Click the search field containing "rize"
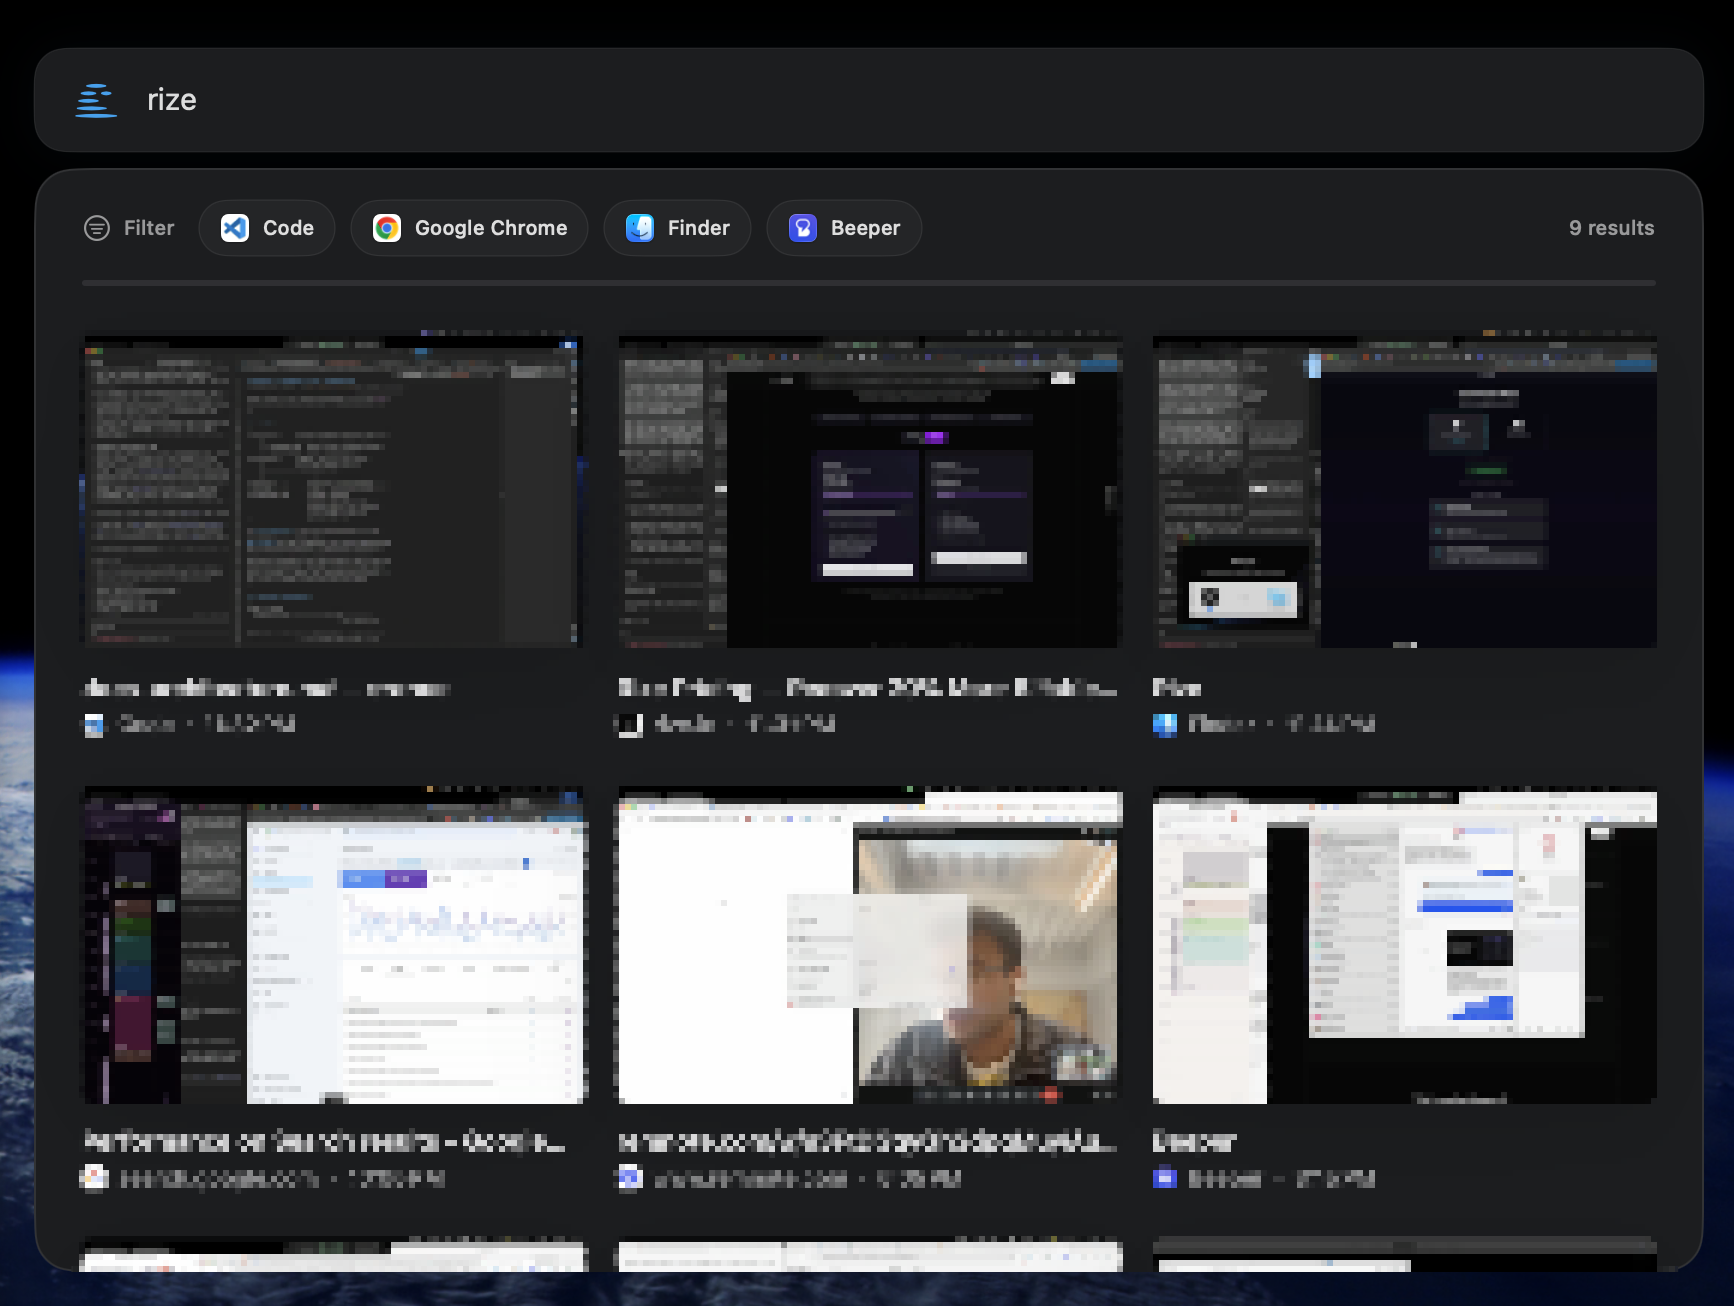The width and height of the screenshot is (1734, 1306). point(868,100)
